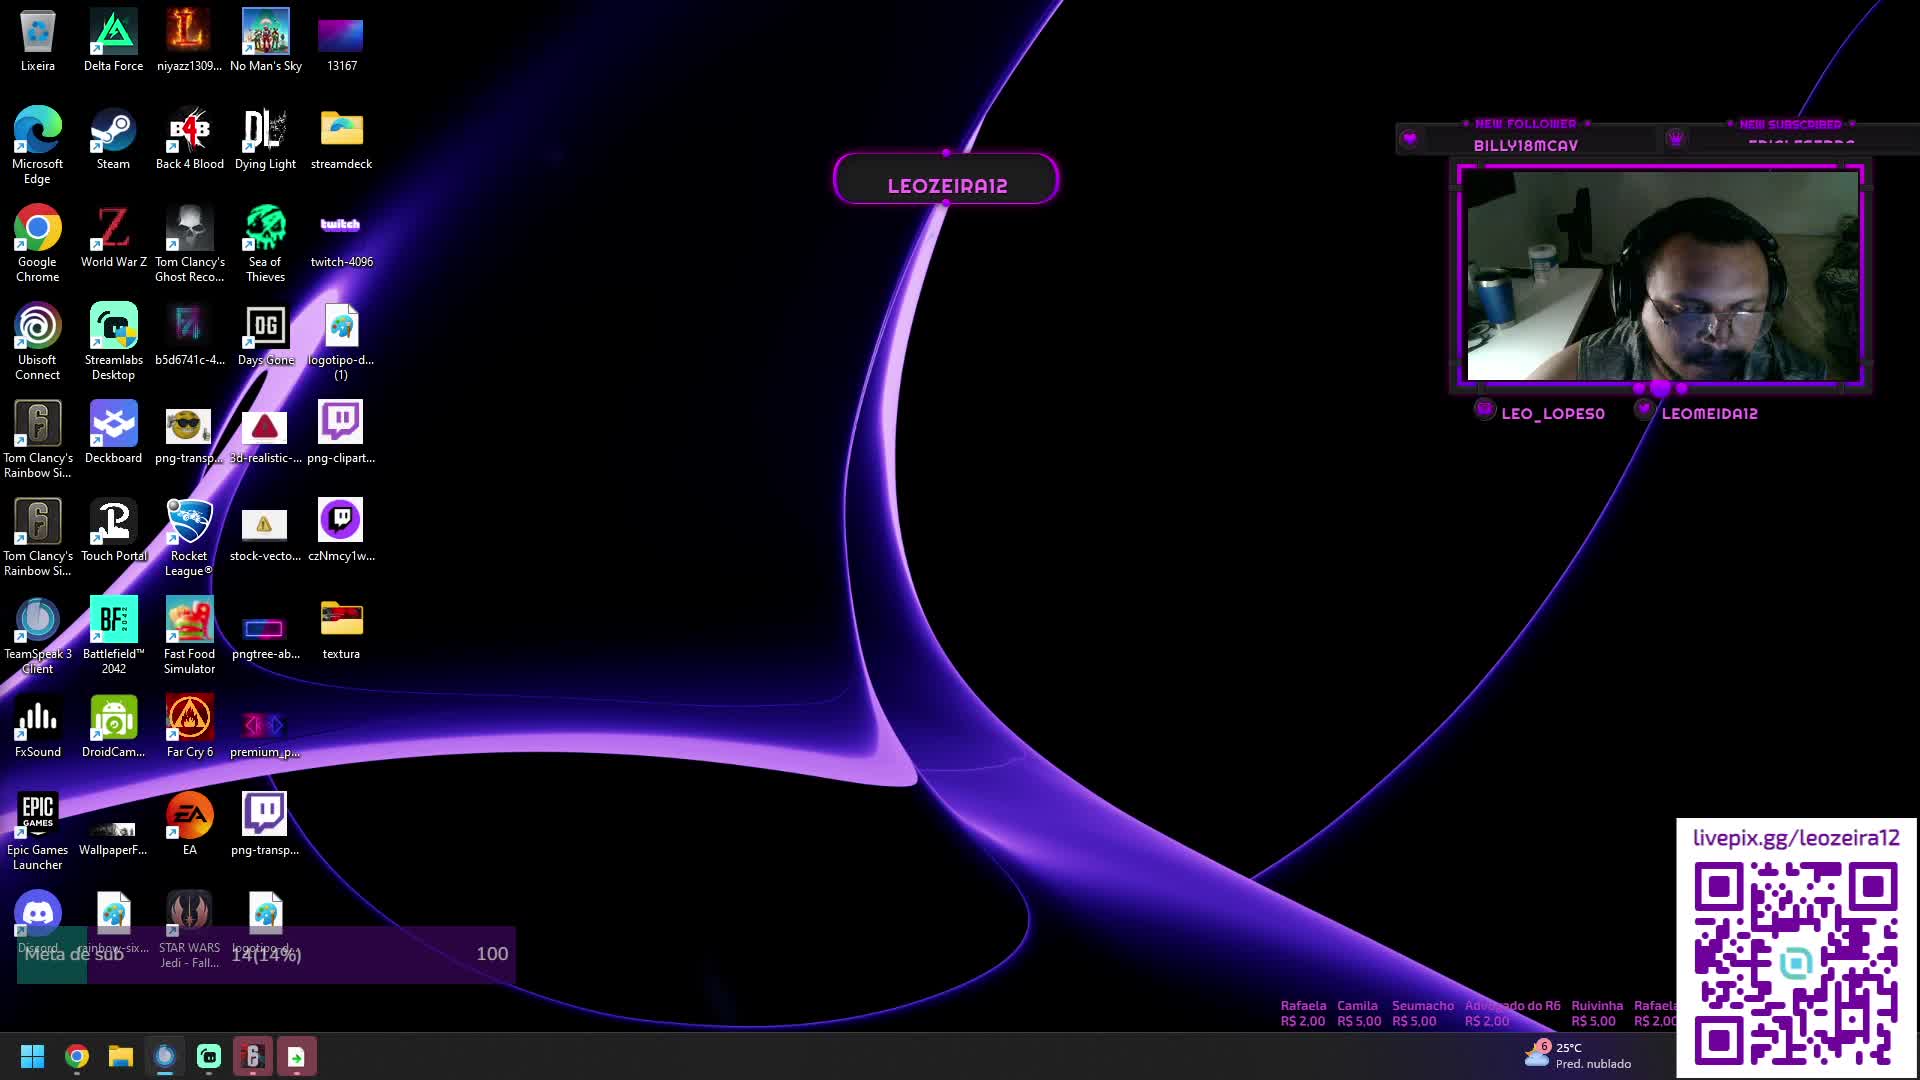
Task: Click the Camila R$ 5,00 donation entry
Action: [x=1358, y=1013]
